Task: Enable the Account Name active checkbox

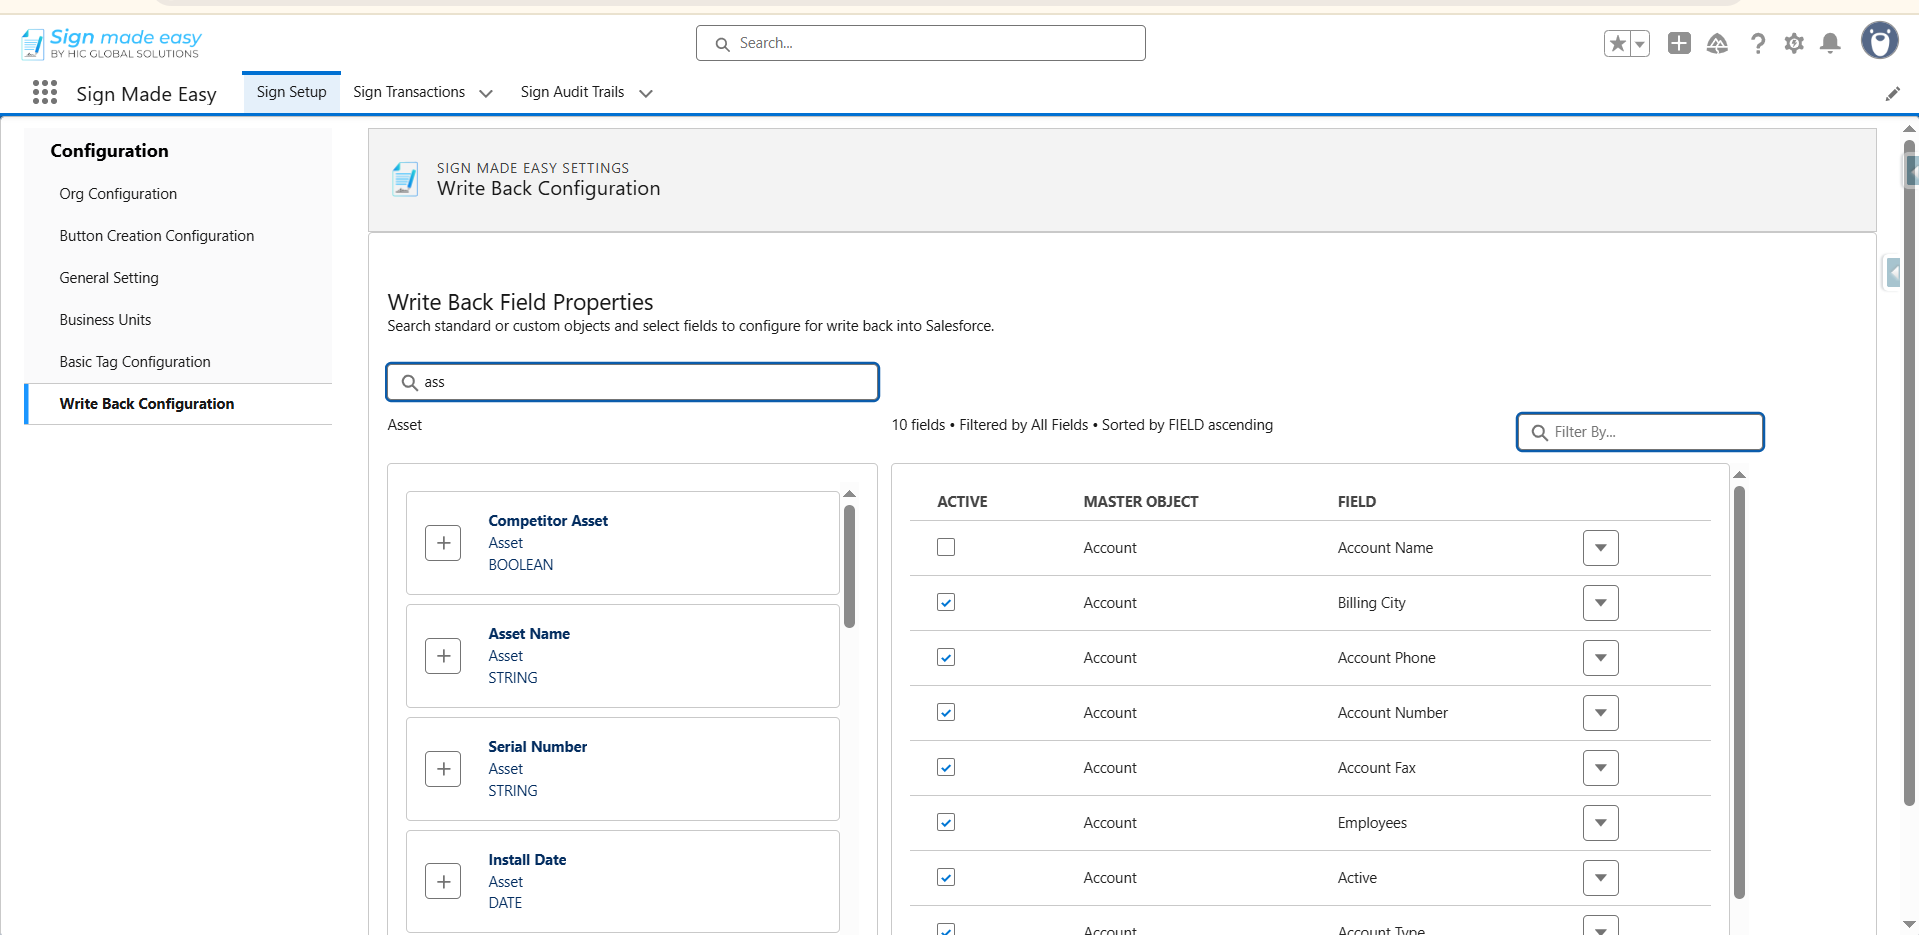Action: pos(946,547)
